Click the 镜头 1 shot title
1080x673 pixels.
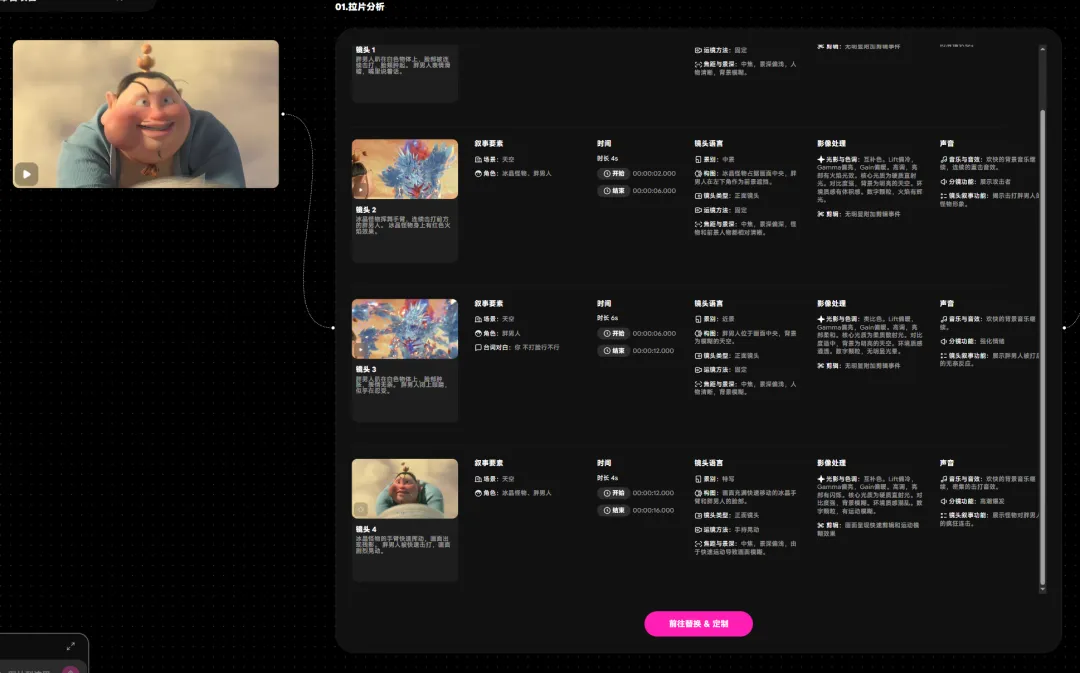click(366, 50)
